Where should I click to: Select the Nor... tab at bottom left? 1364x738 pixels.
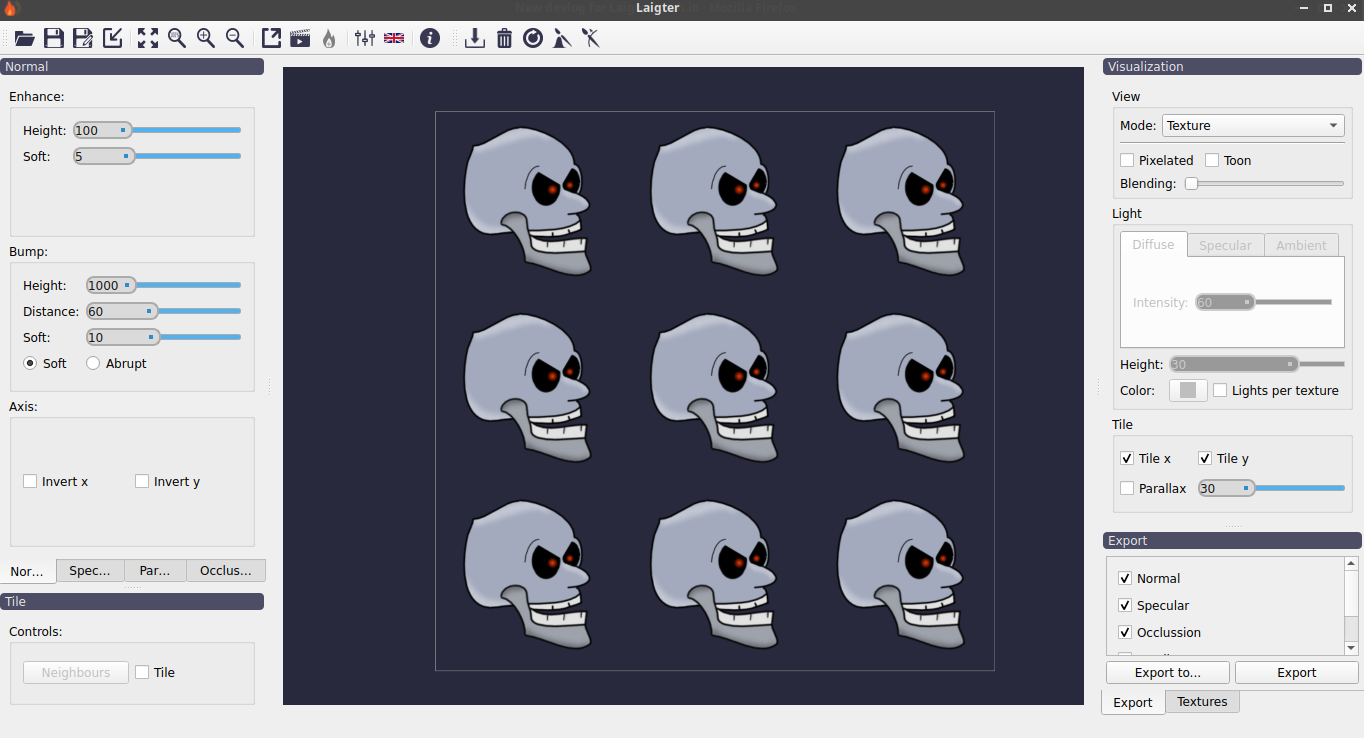tap(27, 571)
